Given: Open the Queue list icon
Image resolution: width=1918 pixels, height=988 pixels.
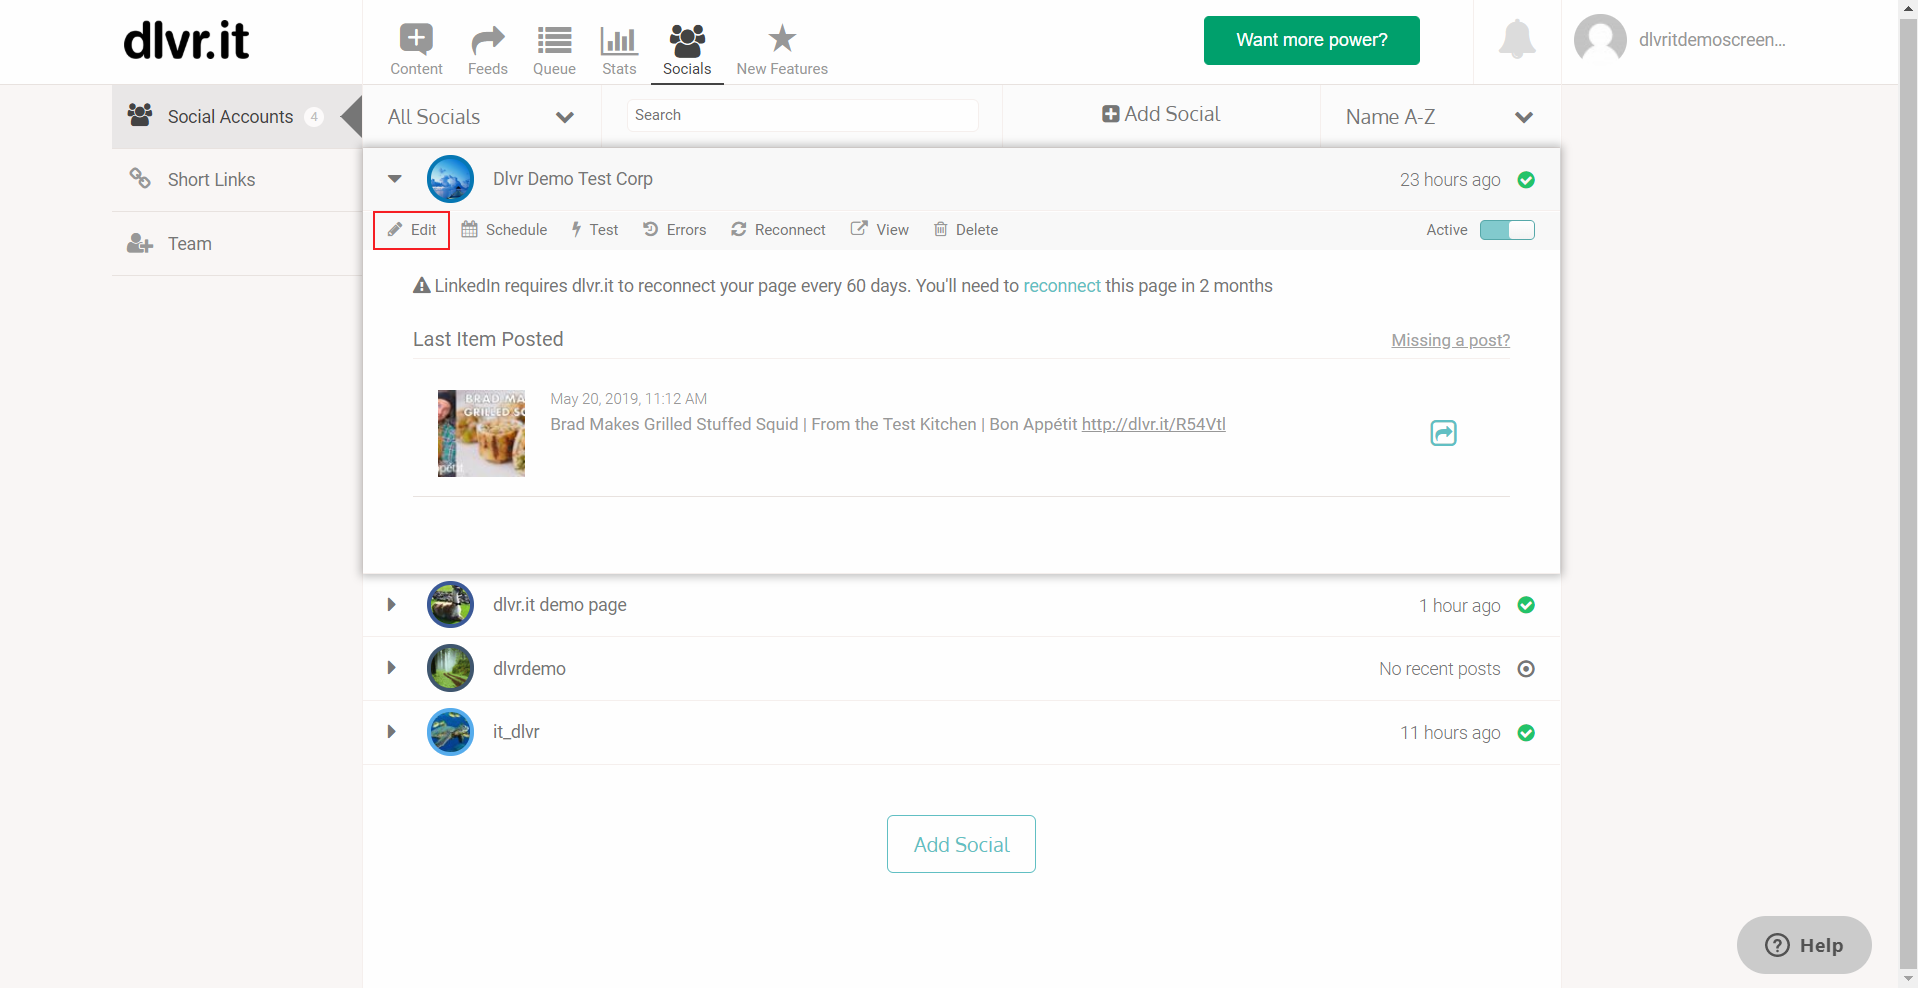Looking at the screenshot, I should pyautogui.click(x=554, y=40).
